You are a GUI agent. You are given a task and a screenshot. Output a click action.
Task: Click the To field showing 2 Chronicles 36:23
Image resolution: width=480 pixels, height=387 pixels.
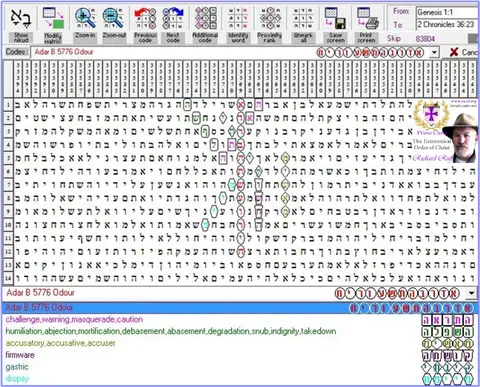pyautogui.click(x=447, y=24)
